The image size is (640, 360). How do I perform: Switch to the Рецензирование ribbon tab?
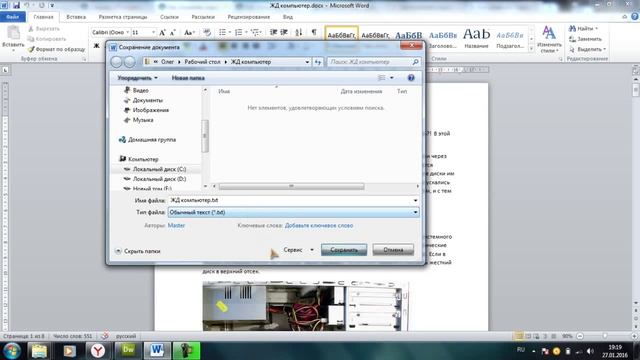pos(249,17)
